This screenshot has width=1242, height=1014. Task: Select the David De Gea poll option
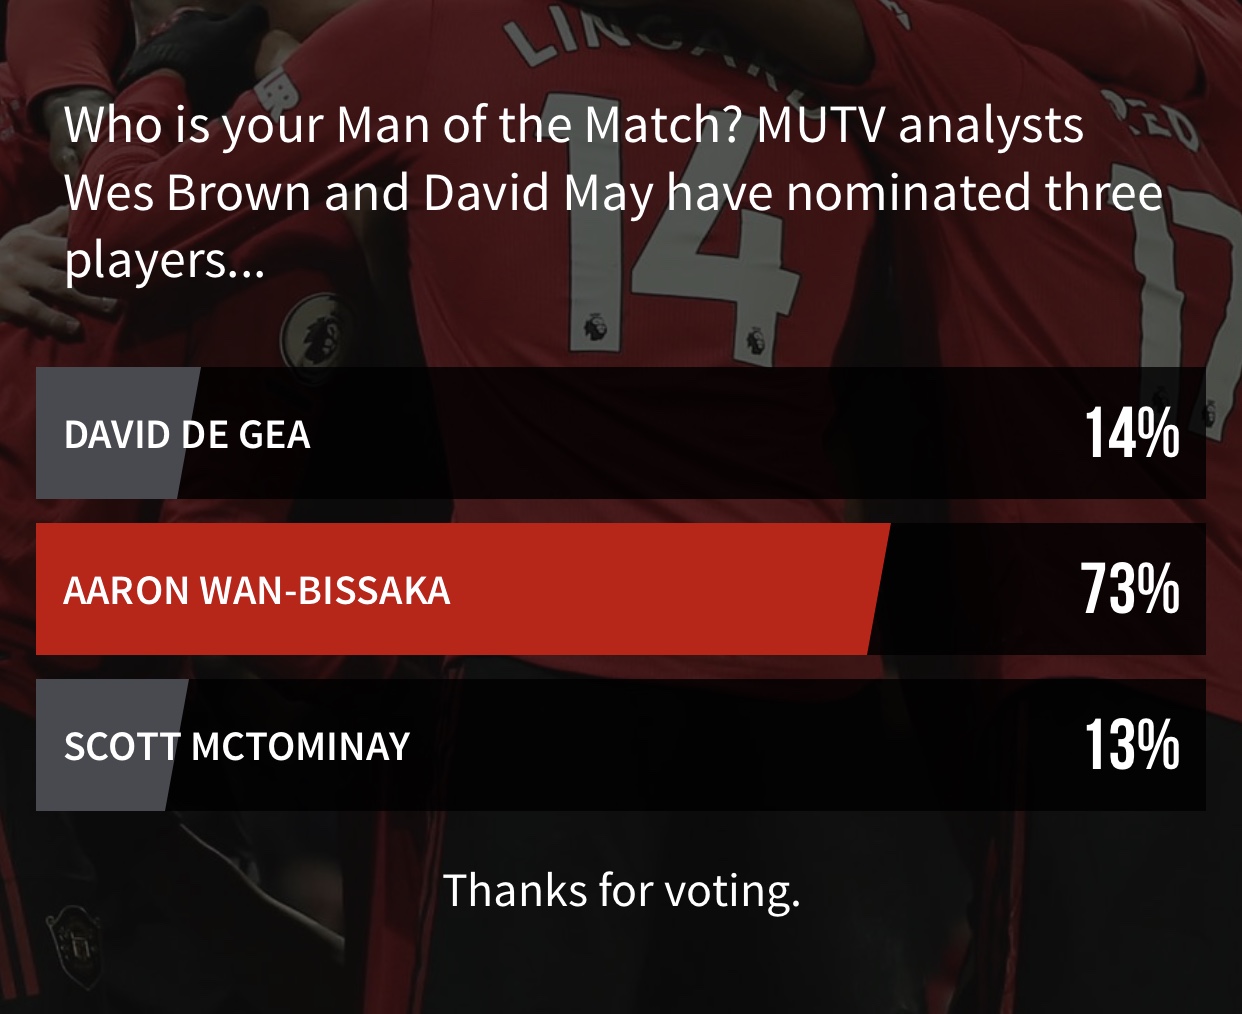pyautogui.click(x=187, y=435)
